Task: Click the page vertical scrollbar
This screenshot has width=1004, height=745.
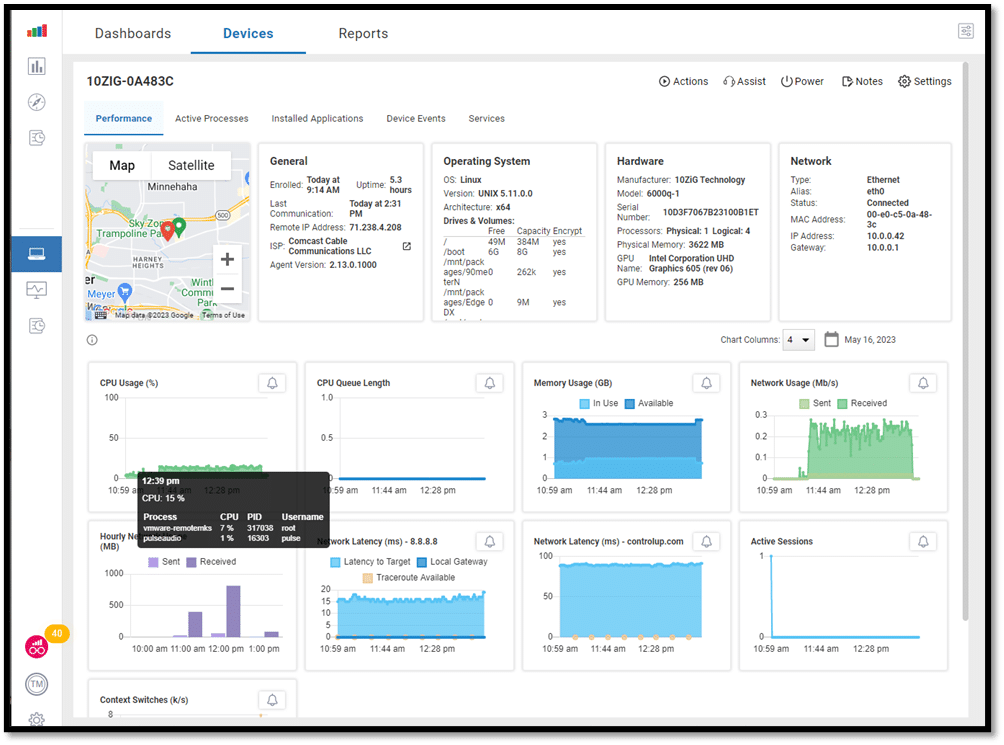Action: (965, 340)
